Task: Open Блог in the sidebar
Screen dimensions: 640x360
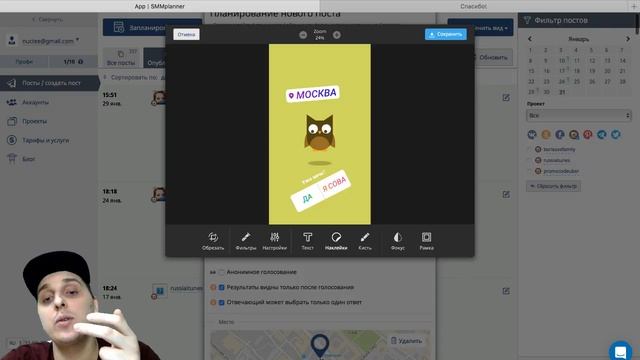Action: tap(28, 159)
